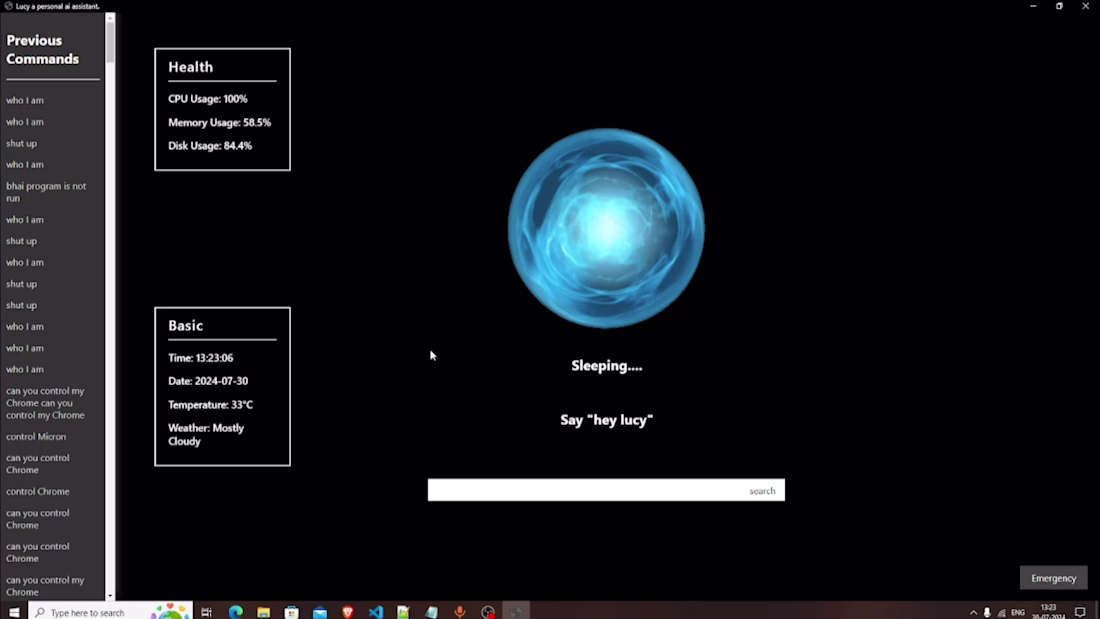Open the orange microphone app in the taskbar

tap(460, 612)
